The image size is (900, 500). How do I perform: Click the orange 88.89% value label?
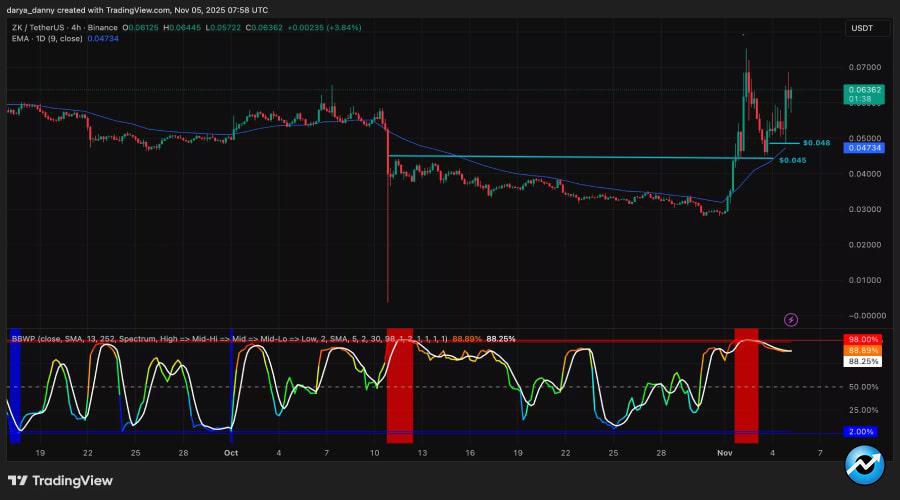[x=862, y=351]
